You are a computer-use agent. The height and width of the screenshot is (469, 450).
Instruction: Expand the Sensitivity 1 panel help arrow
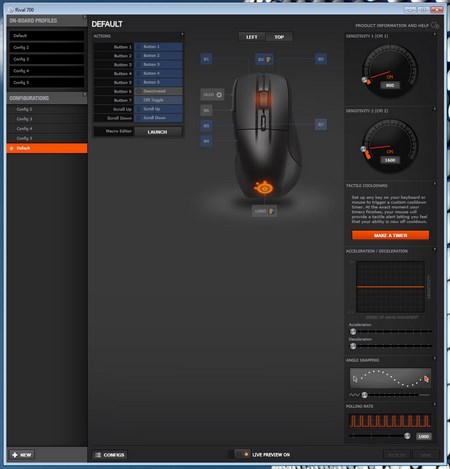(x=435, y=34)
